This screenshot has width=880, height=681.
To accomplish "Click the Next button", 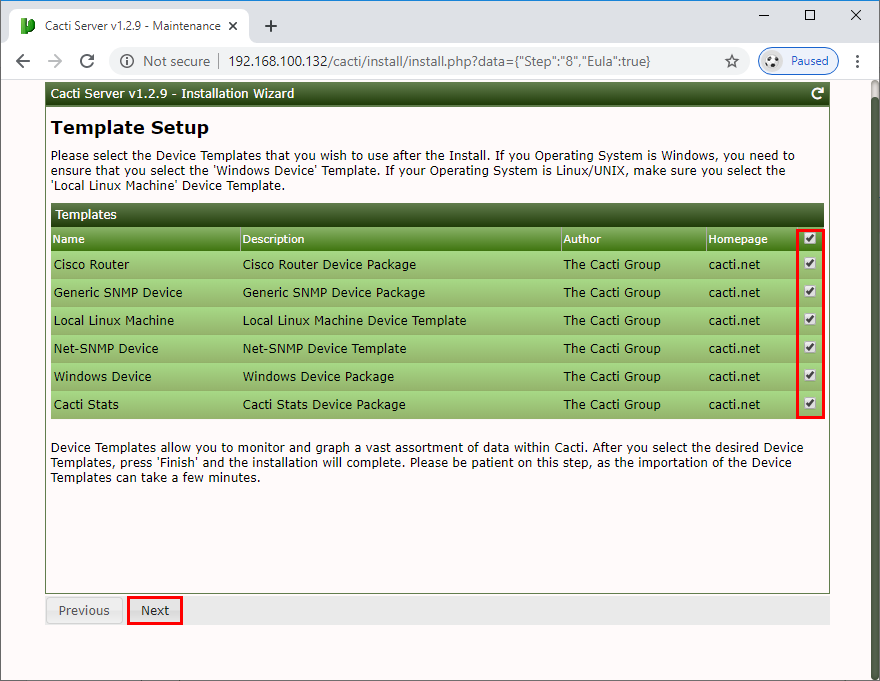I will pos(155,610).
